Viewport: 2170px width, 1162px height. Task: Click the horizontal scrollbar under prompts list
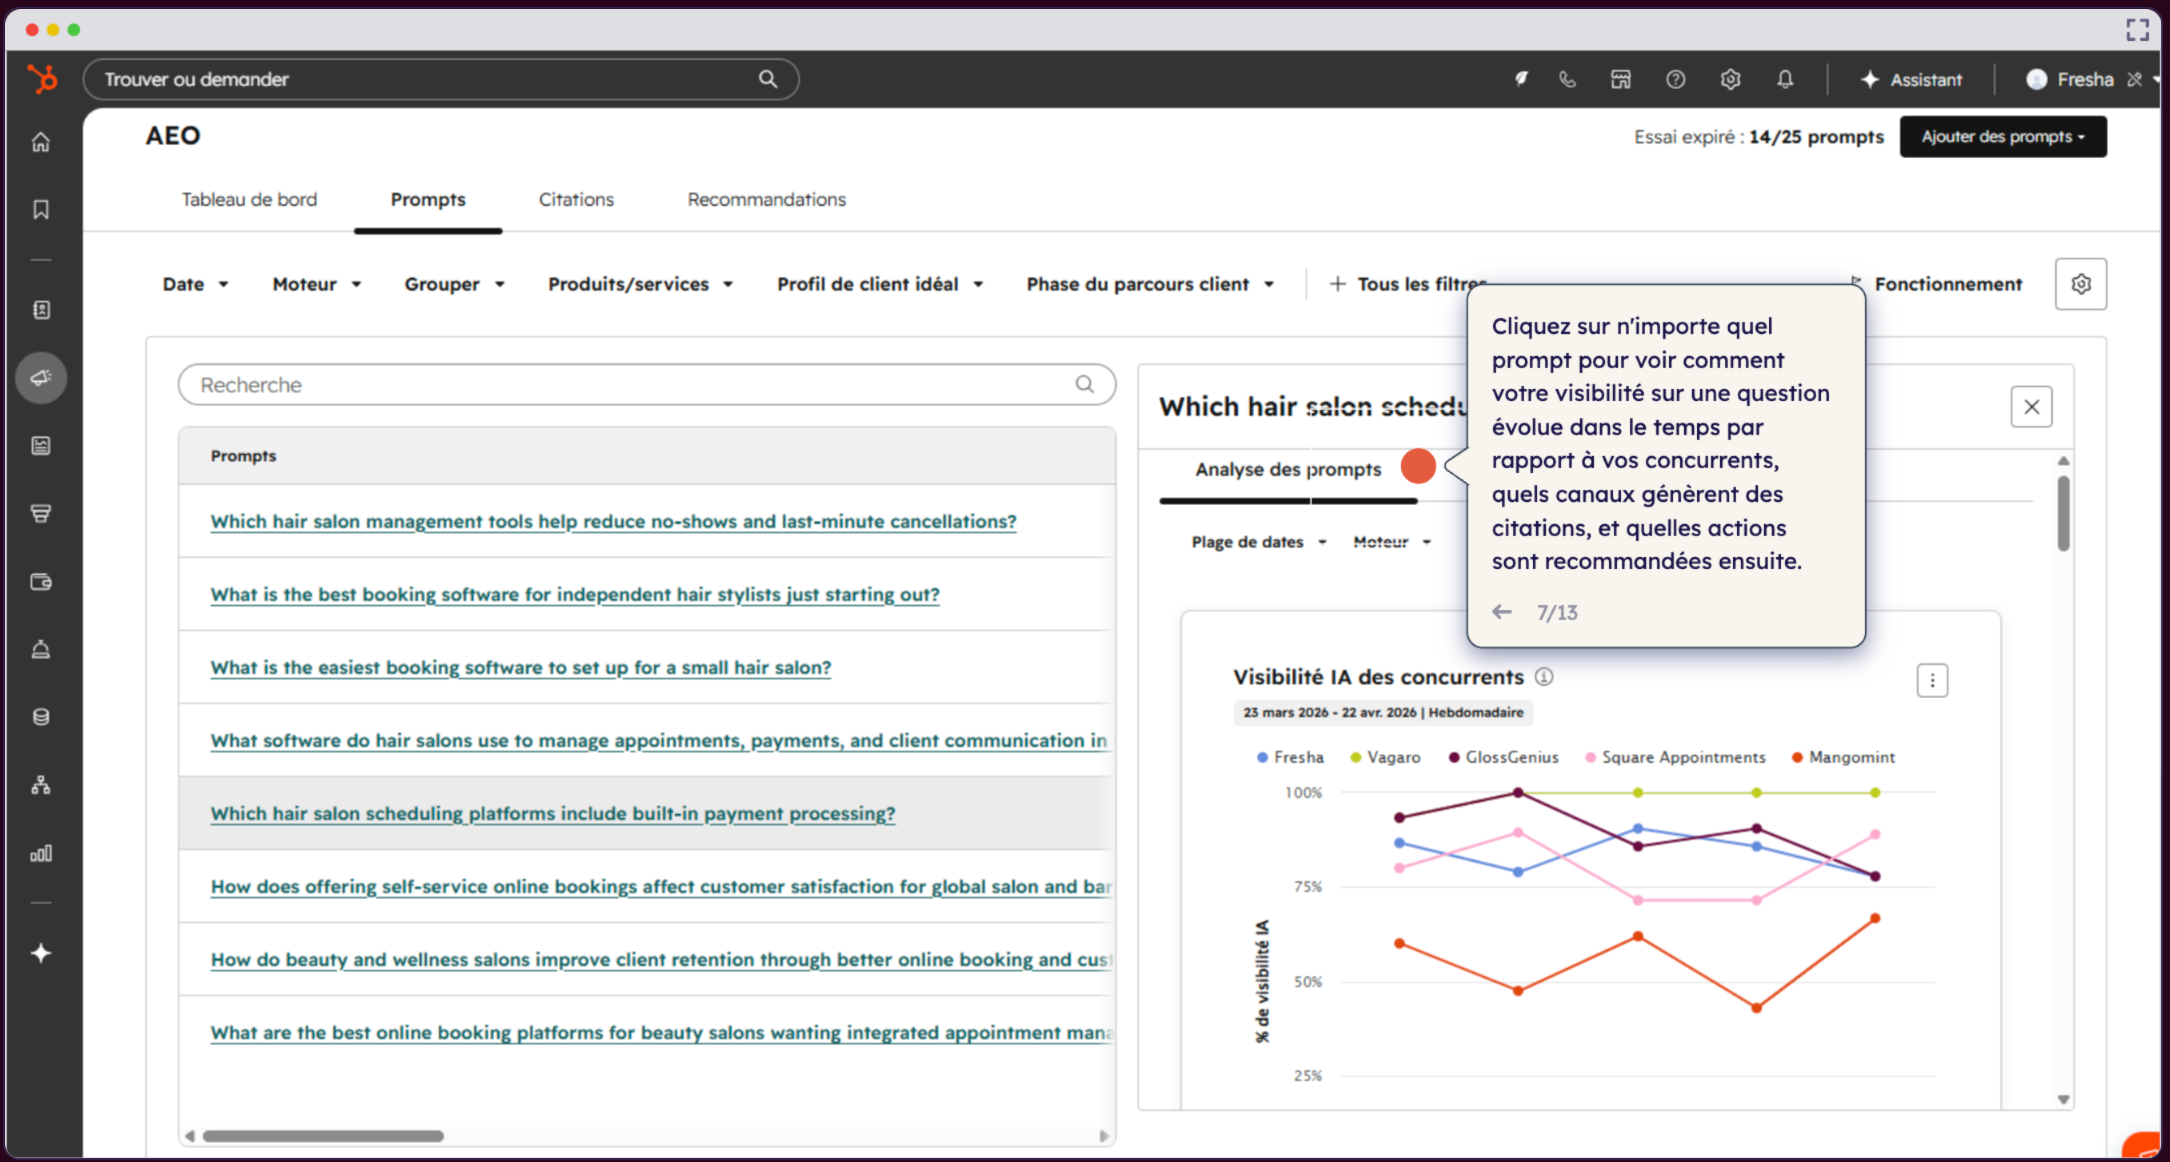point(323,1136)
